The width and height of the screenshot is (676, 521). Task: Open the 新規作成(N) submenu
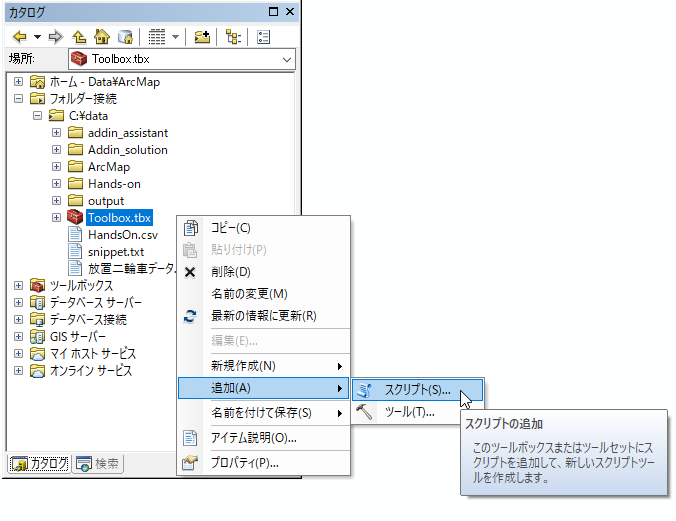click(263, 366)
